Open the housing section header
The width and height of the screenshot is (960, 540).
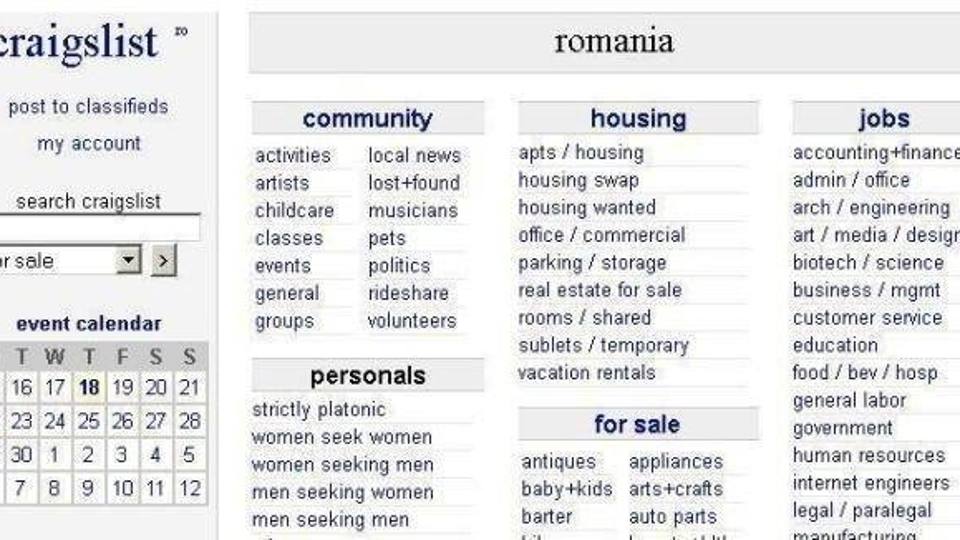click(638, 118)
